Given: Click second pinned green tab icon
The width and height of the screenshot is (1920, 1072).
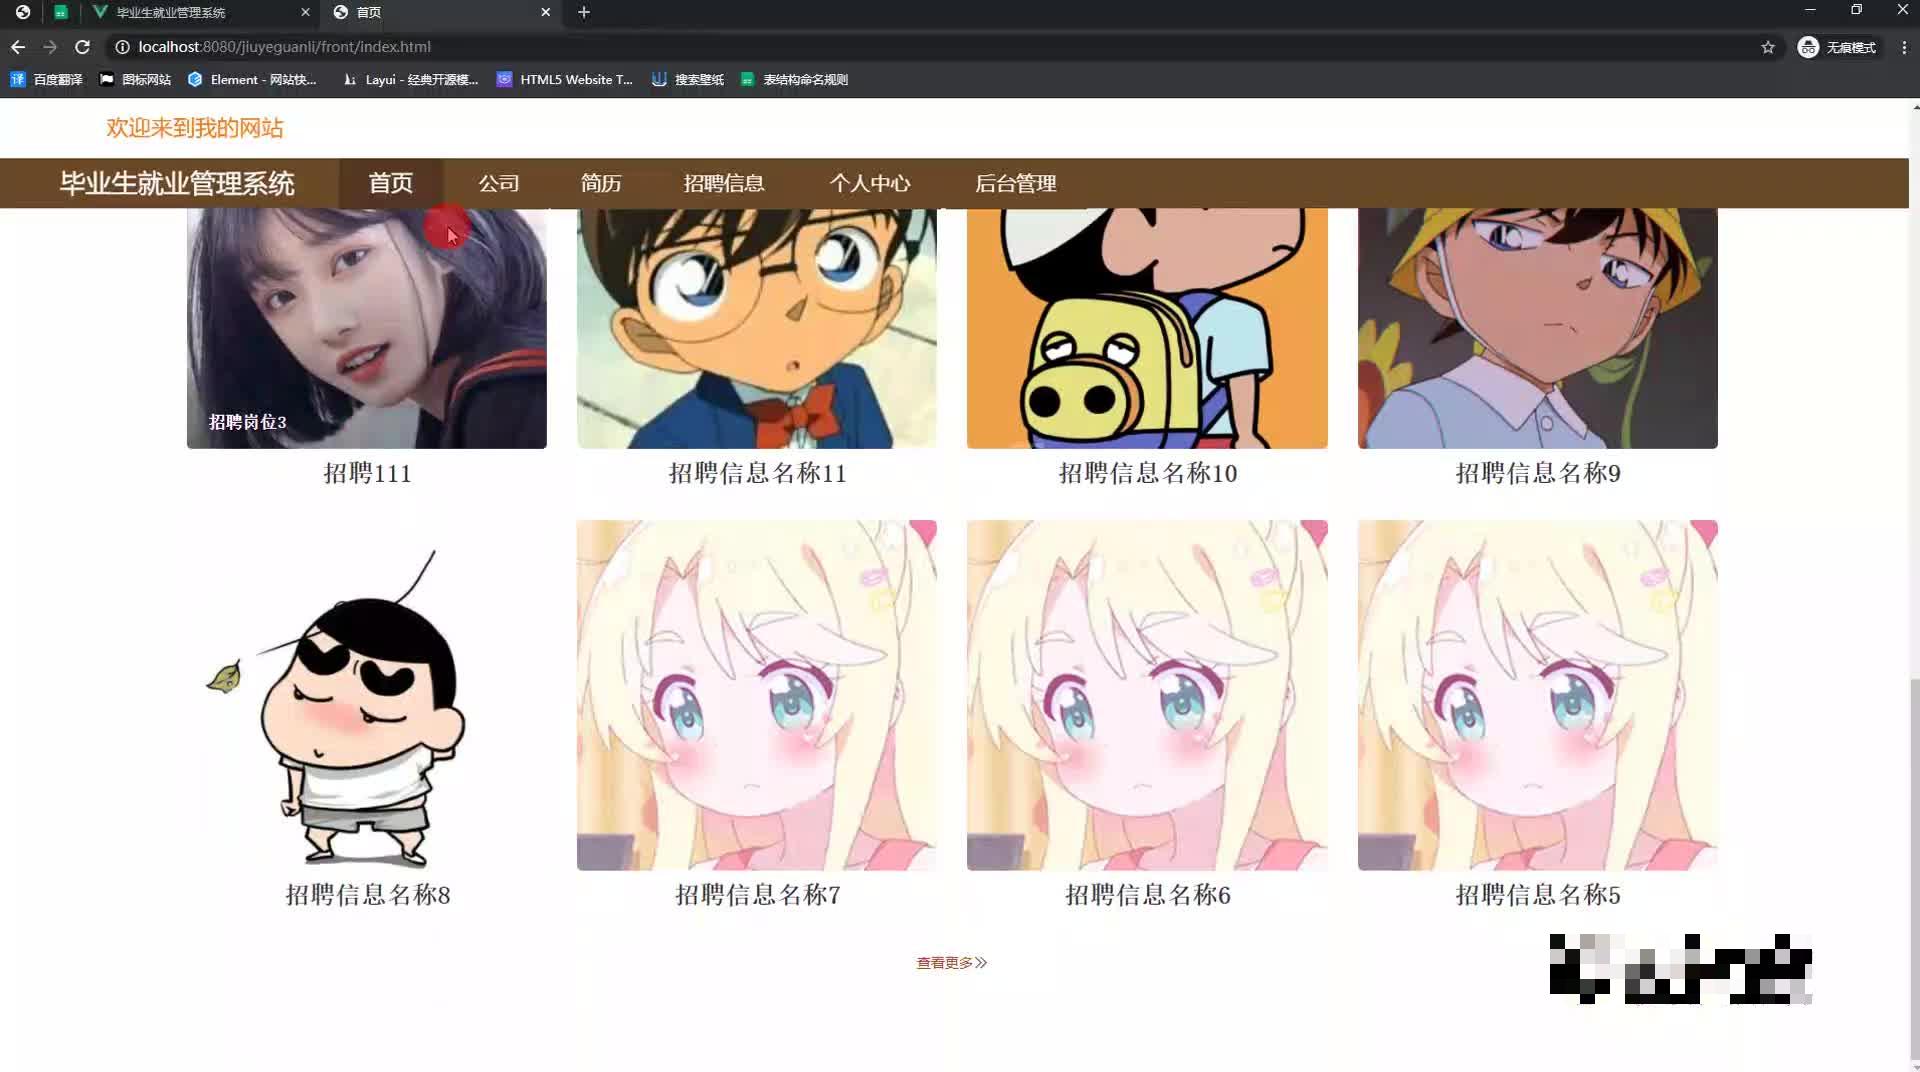Looking at the screenshot, I should [x=61, y=12].
